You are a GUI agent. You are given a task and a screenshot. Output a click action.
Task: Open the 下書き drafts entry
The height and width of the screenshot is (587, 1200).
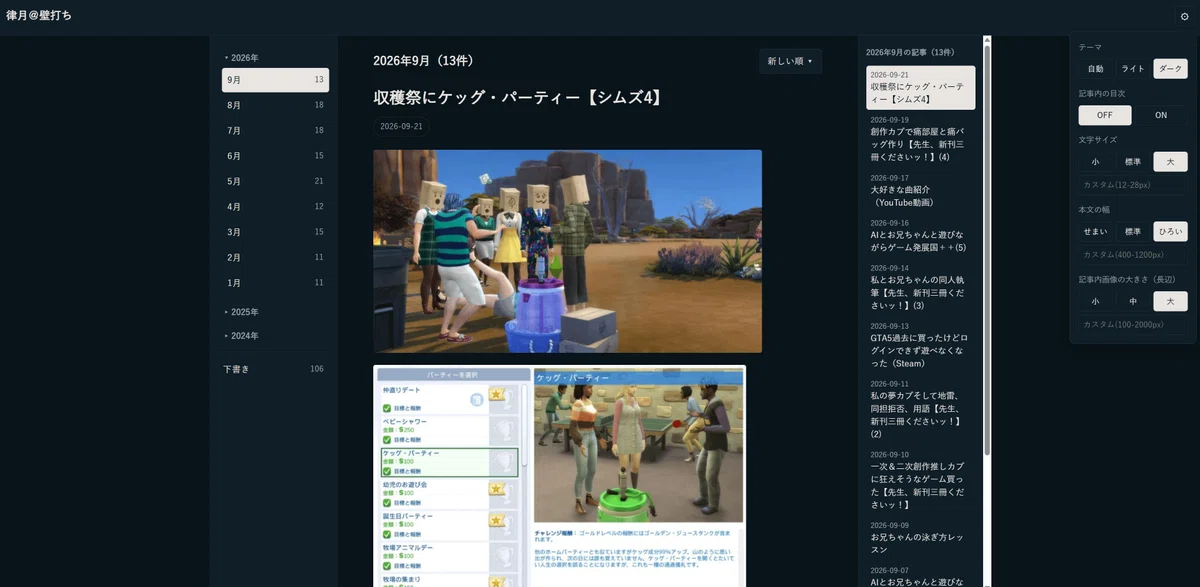coord(275,369)
